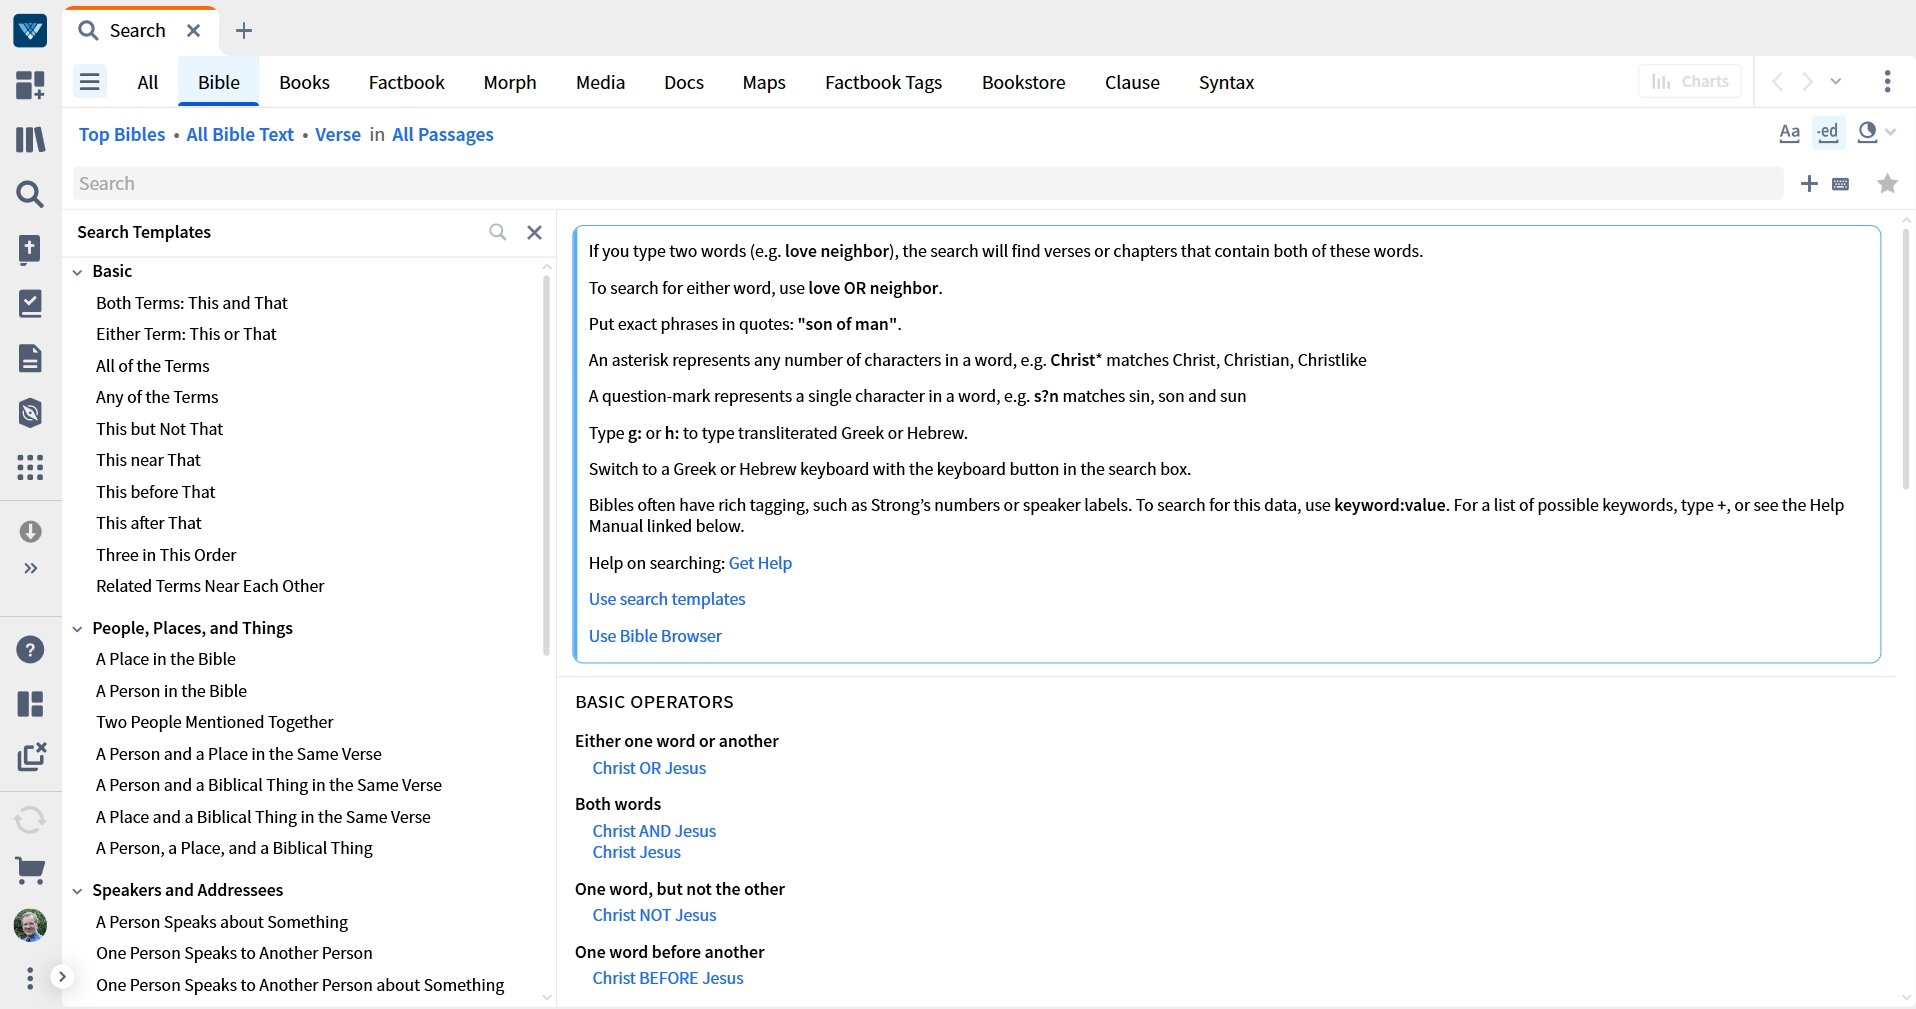This screenshot has width=1916, height=1009.
Task: Collapse the Basic templates section
Action: [x=78, y=271]
